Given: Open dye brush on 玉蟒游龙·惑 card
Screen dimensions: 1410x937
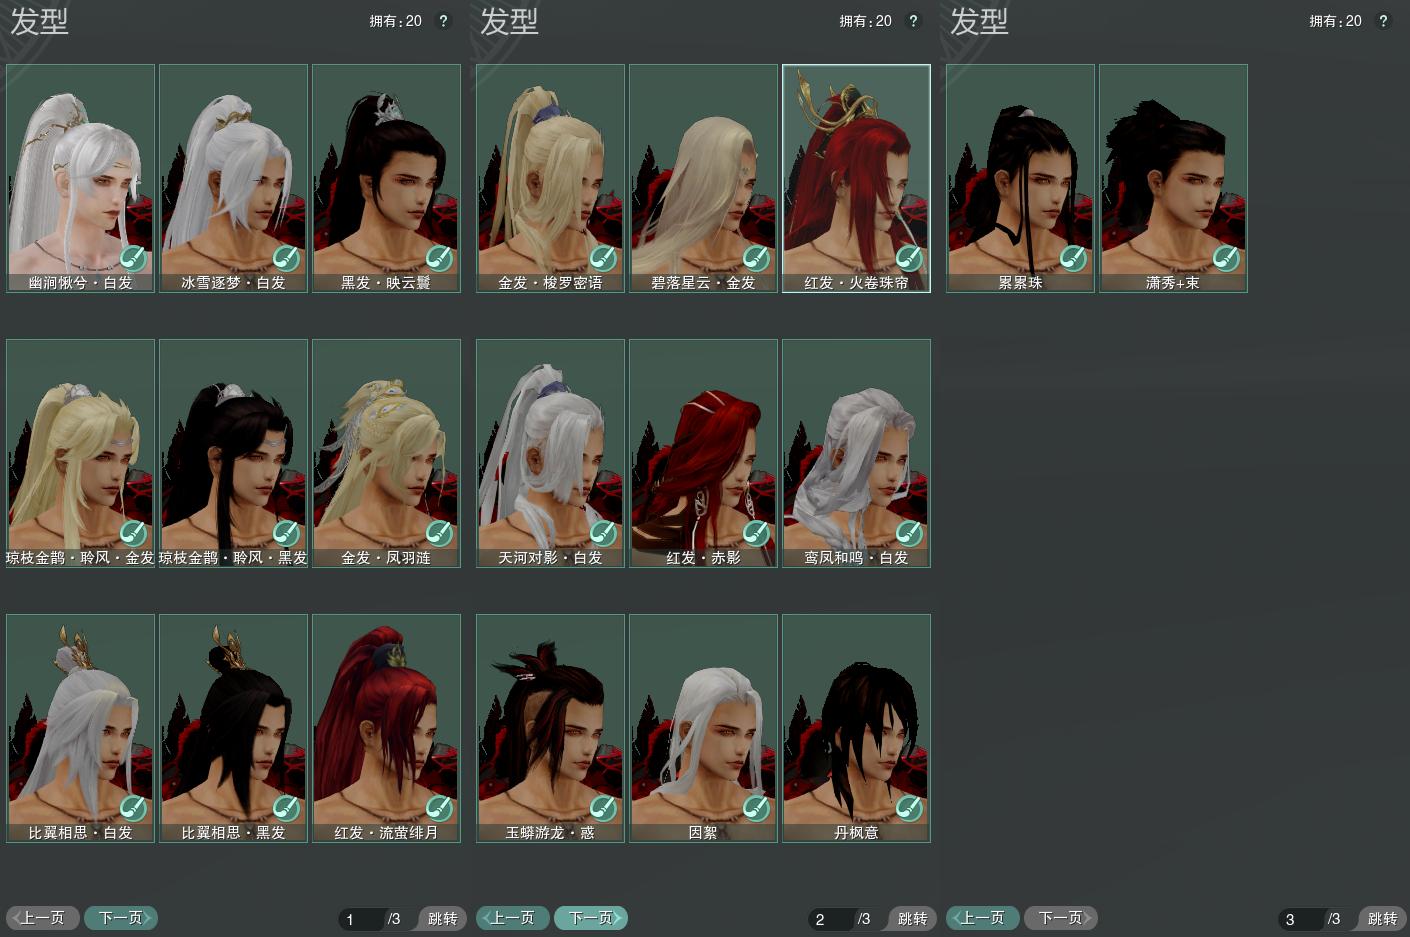Looking at the screenshot, I should coord(603,809).
